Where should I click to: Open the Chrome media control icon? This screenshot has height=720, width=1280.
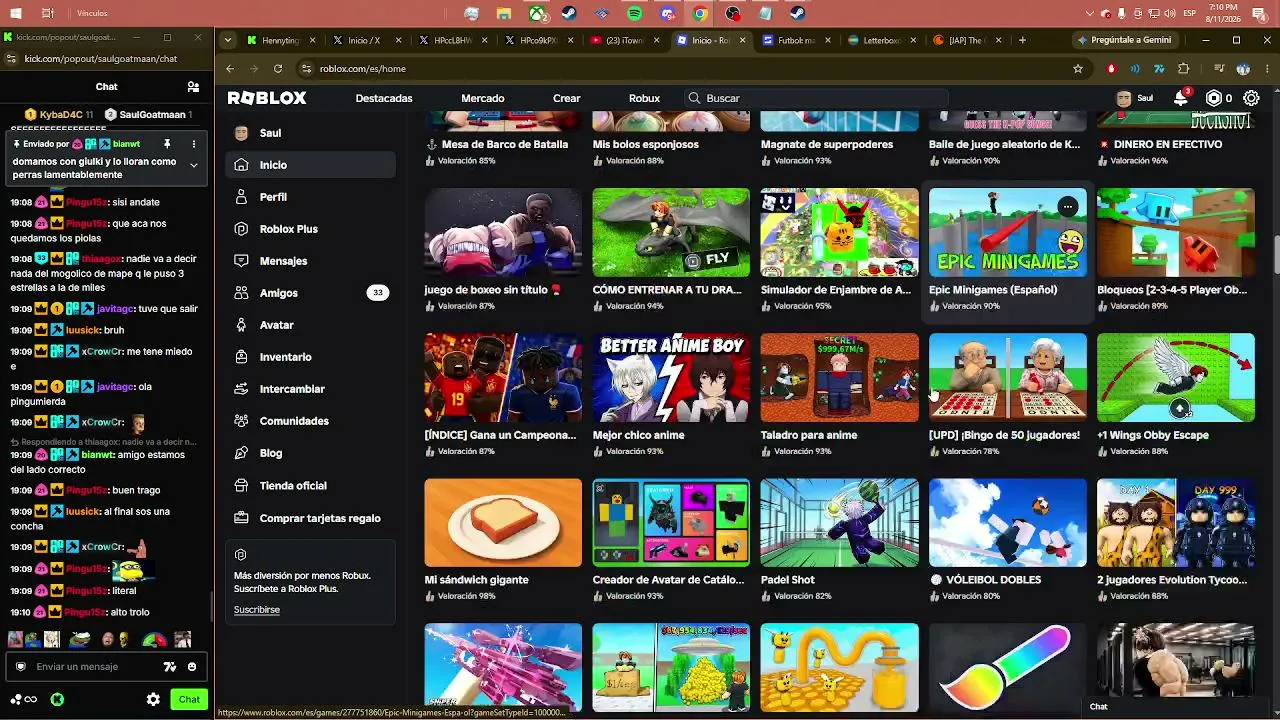[x=1217, y=69]
